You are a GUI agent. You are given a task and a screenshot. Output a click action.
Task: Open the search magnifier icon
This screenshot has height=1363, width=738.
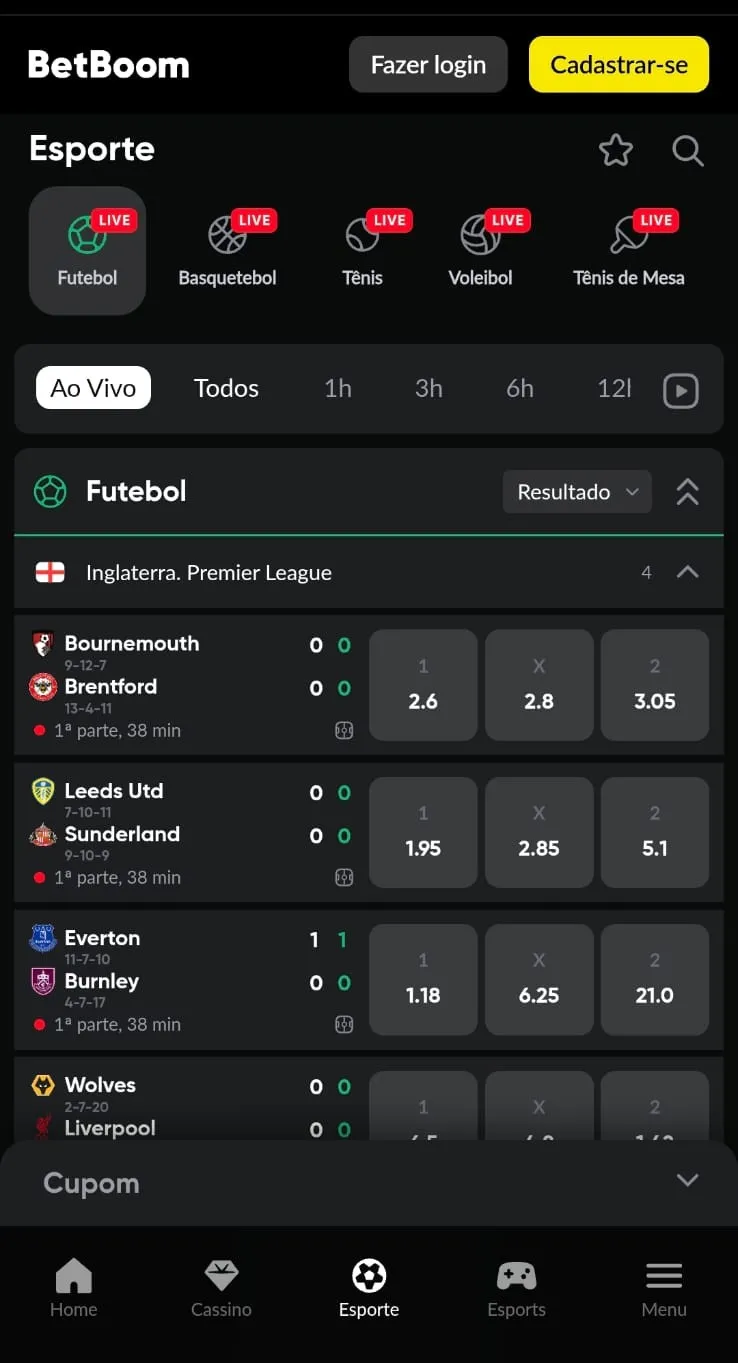[x=687, y=151]
